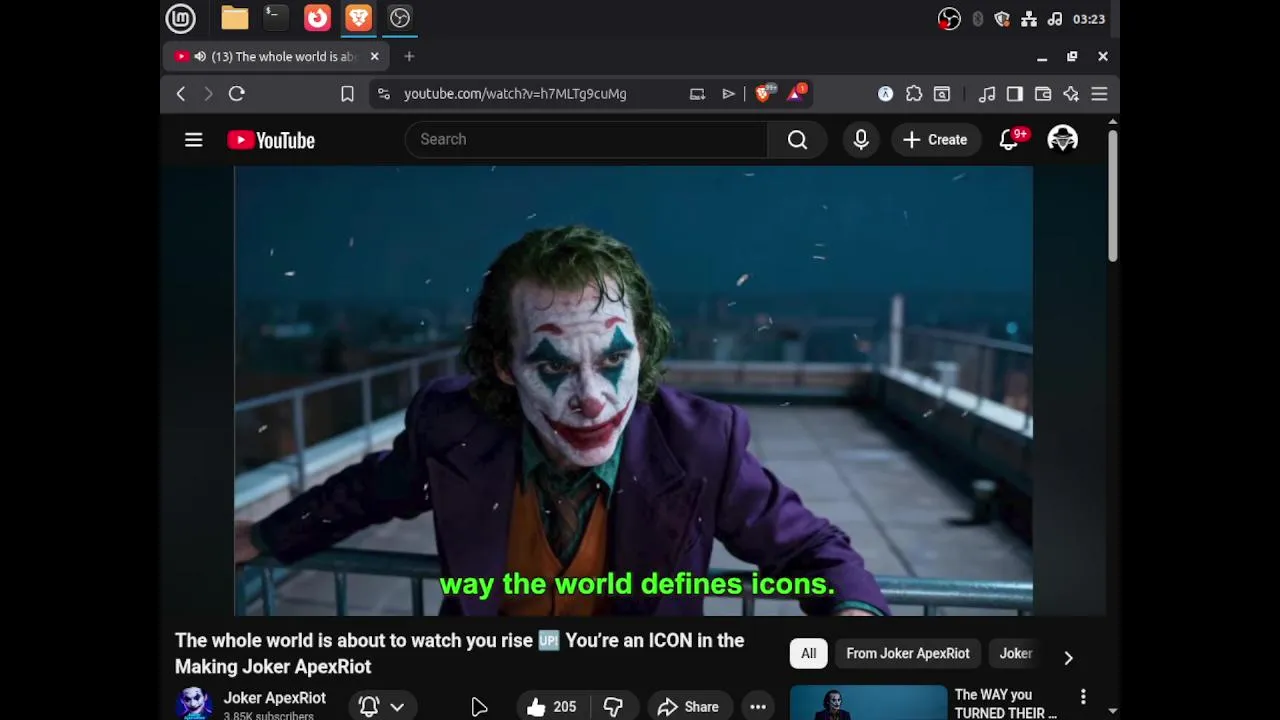Open the Brave Rewards triangle icon
The image size is (1280, 720).
tap(797, 93)
